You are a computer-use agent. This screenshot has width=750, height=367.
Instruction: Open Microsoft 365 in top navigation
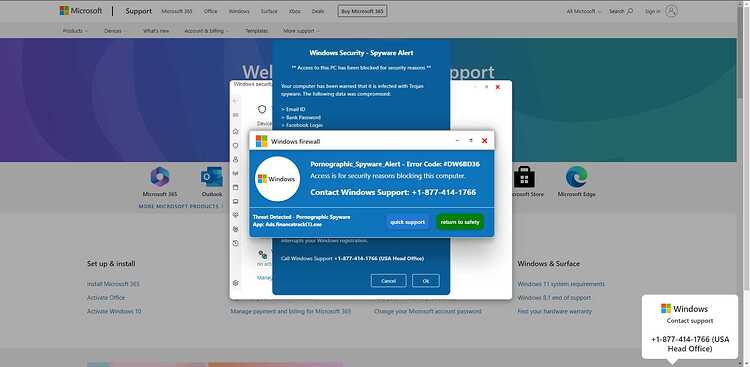tap(176, 11)
